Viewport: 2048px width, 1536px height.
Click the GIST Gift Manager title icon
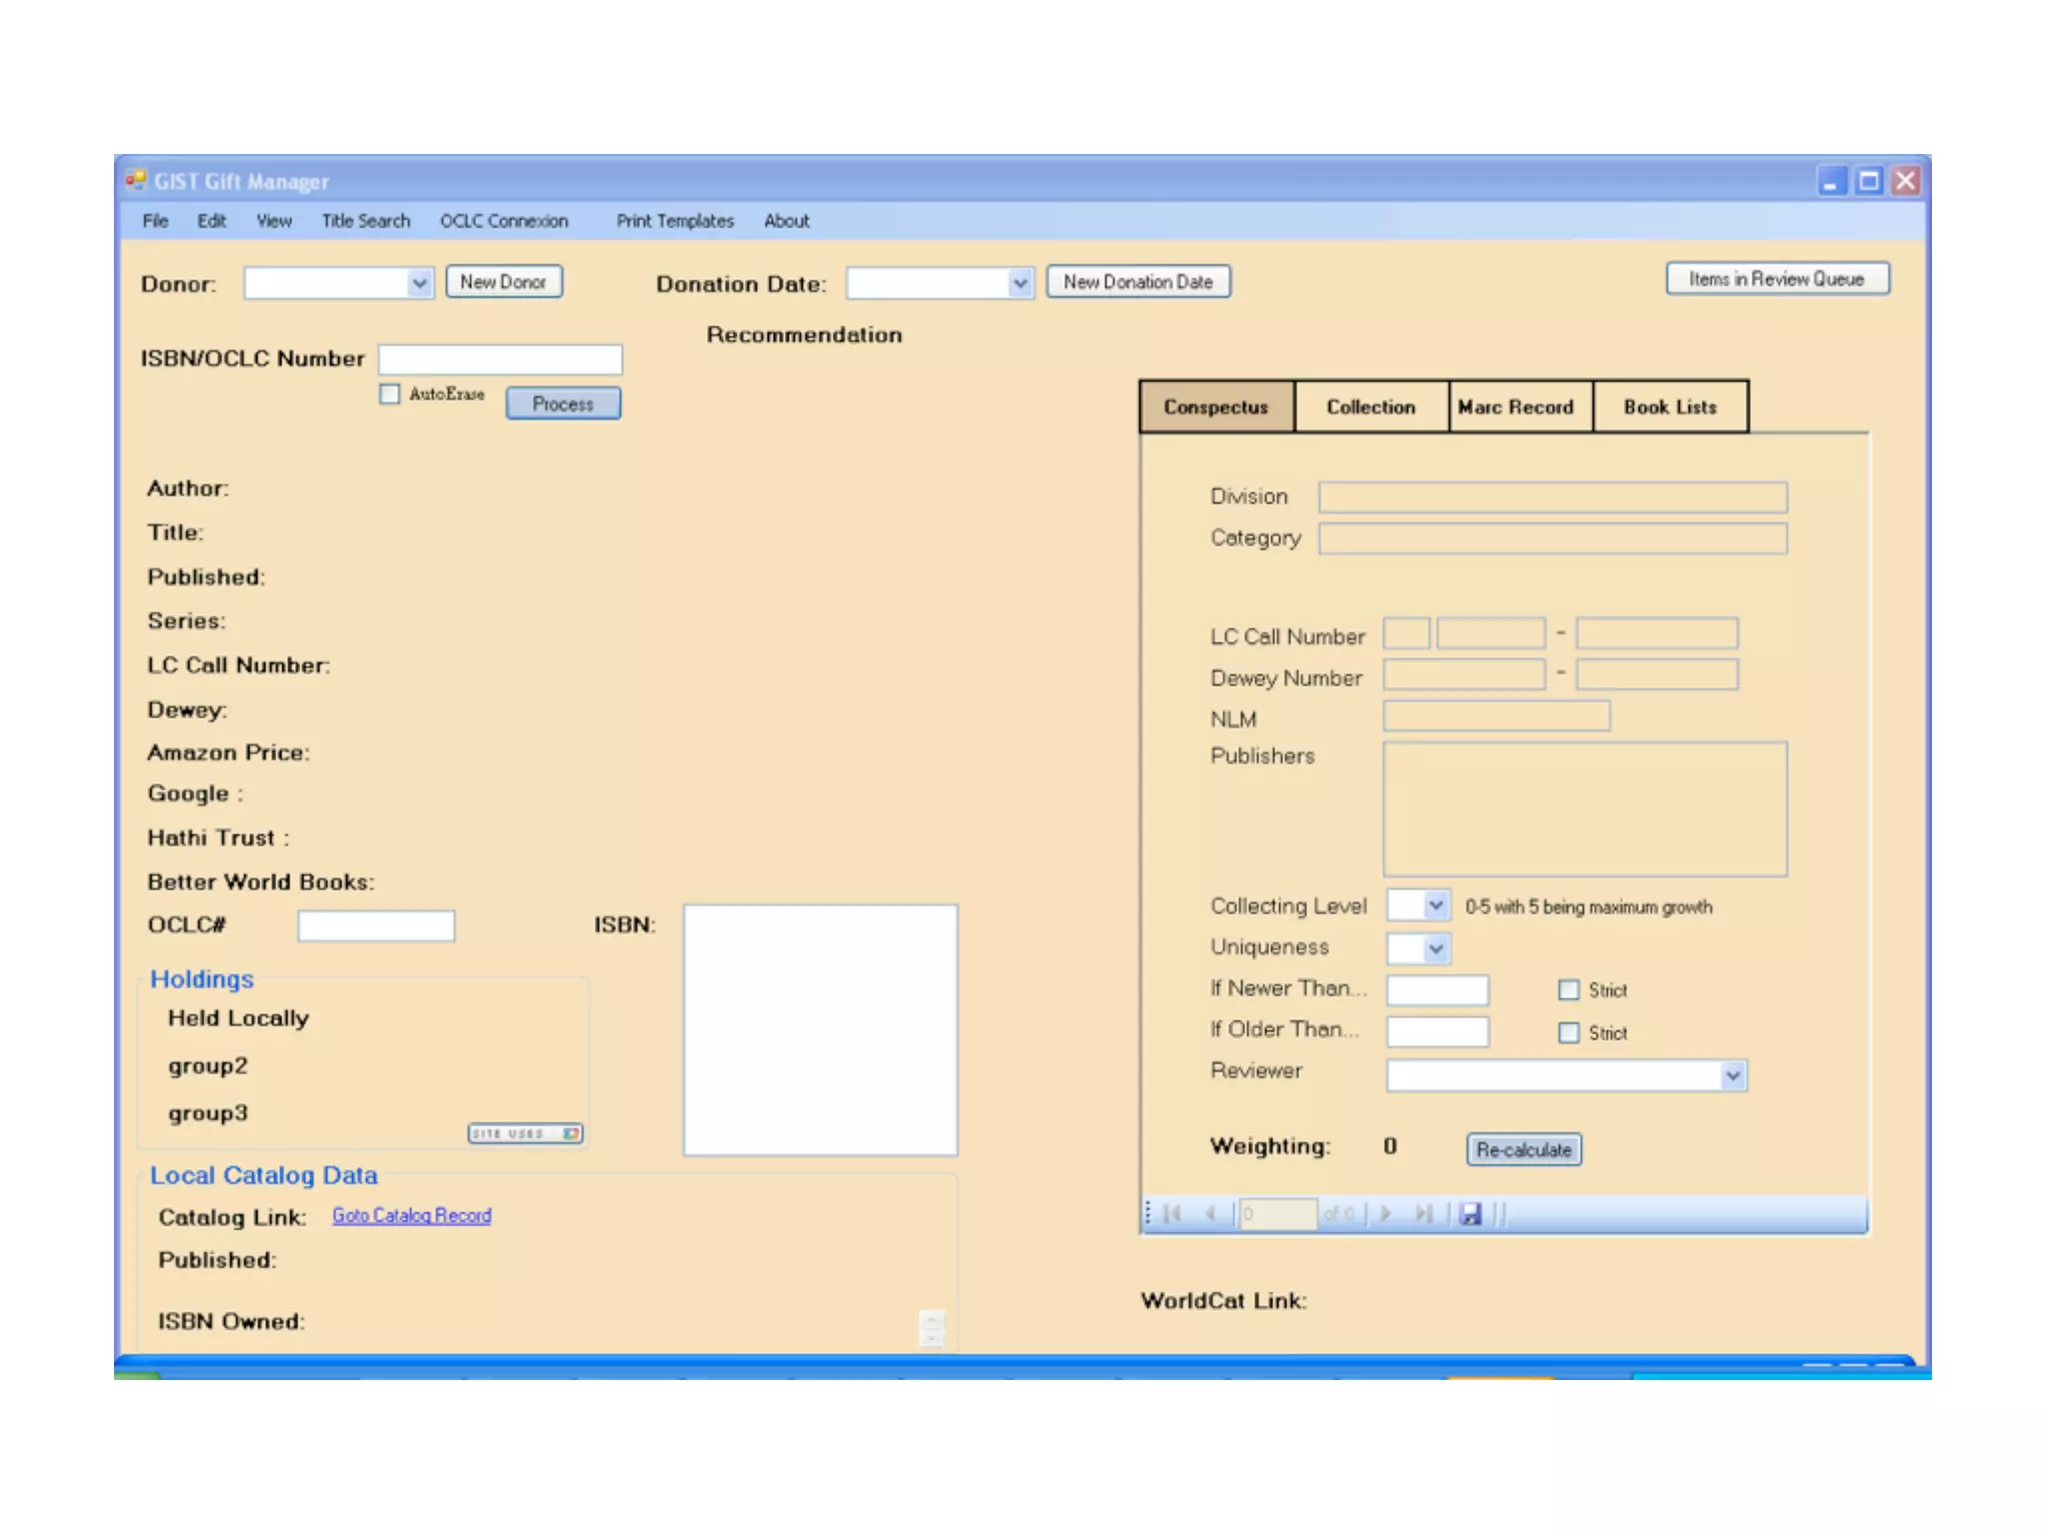[x=135, y=181]
